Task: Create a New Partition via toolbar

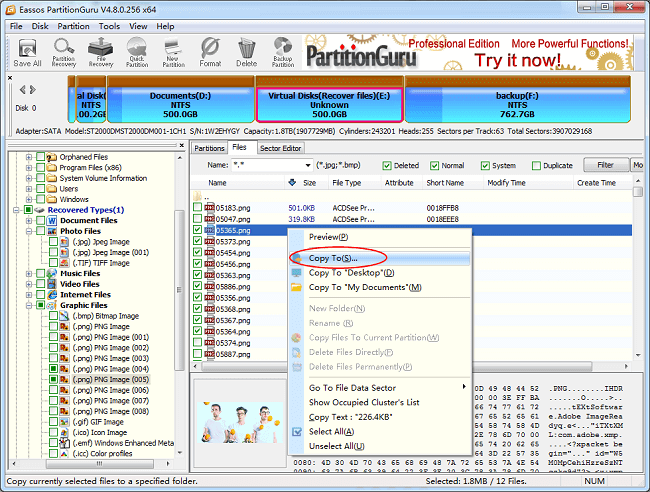Action: click(x=173, y=53)
